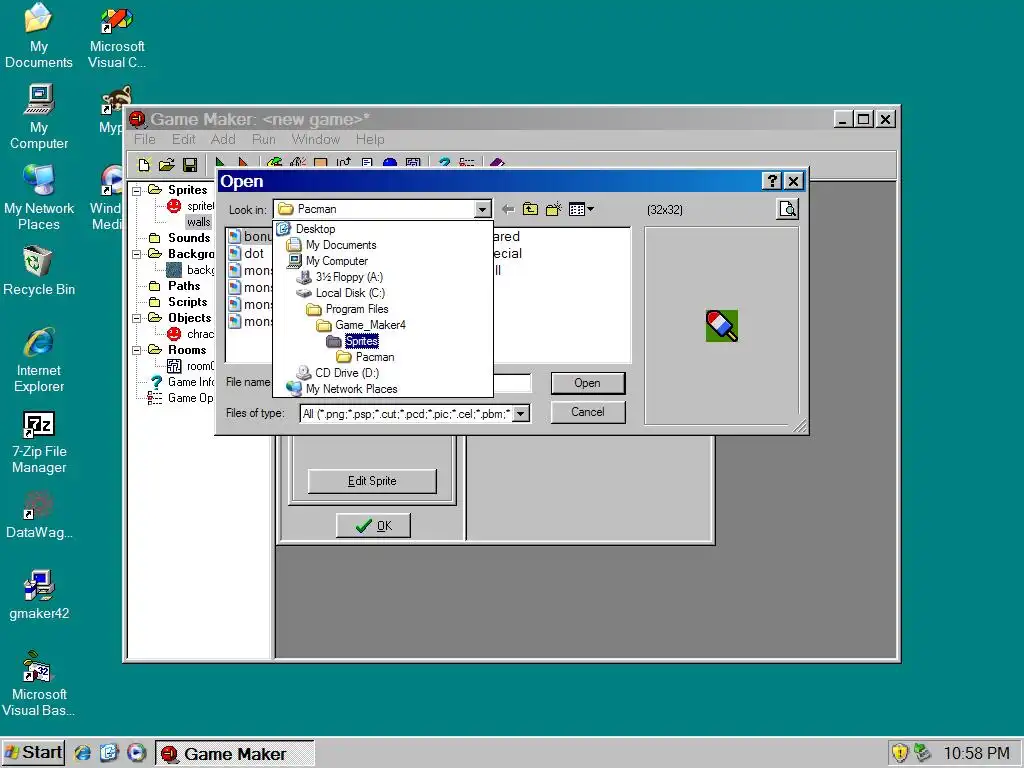Click the red Debug run toolbar arrow
This screenshot has height=768, width=1024.
[x=243, y=163]
